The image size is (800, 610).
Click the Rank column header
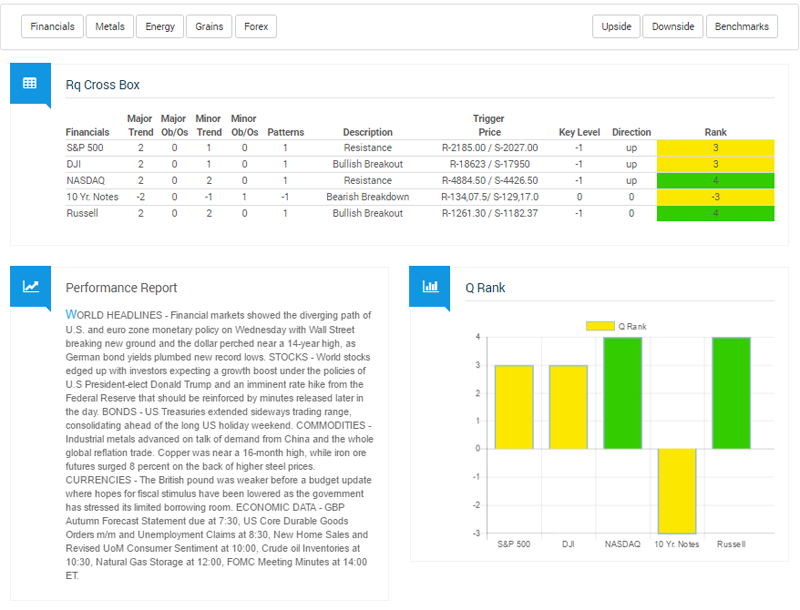pyautogui.click(x=715, y=132)
